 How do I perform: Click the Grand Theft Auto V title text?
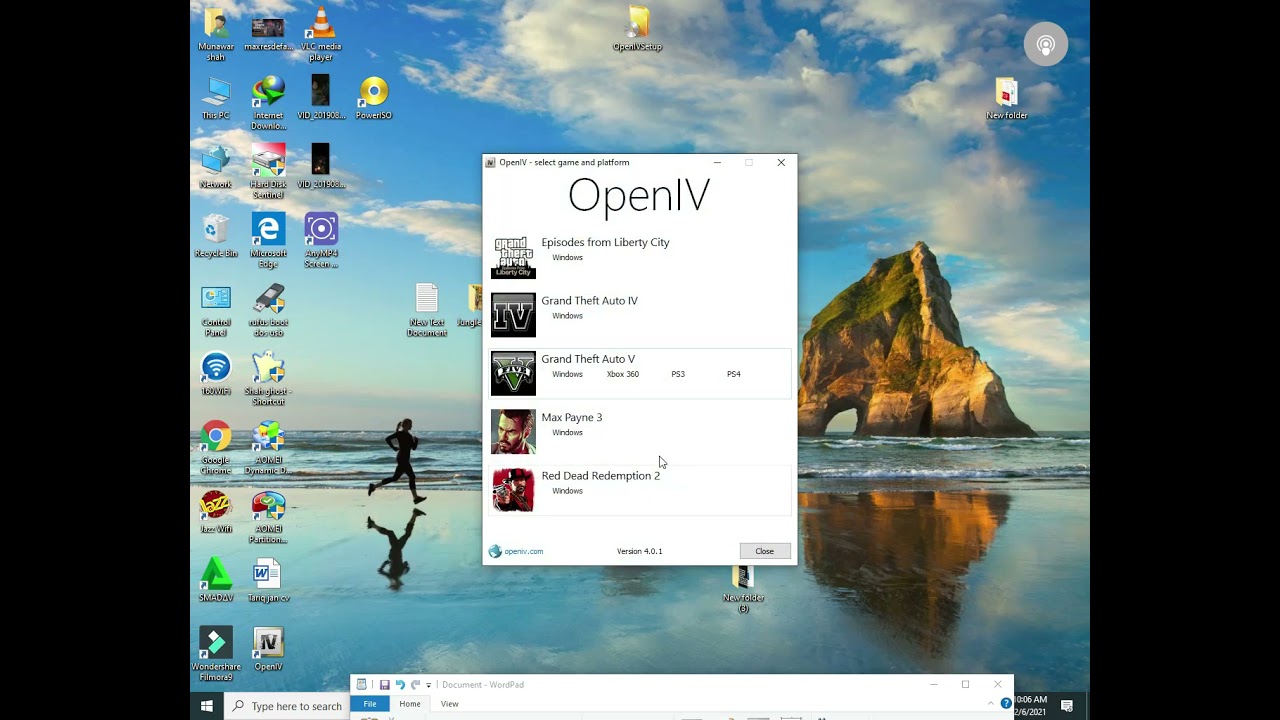tap(588, 359)
